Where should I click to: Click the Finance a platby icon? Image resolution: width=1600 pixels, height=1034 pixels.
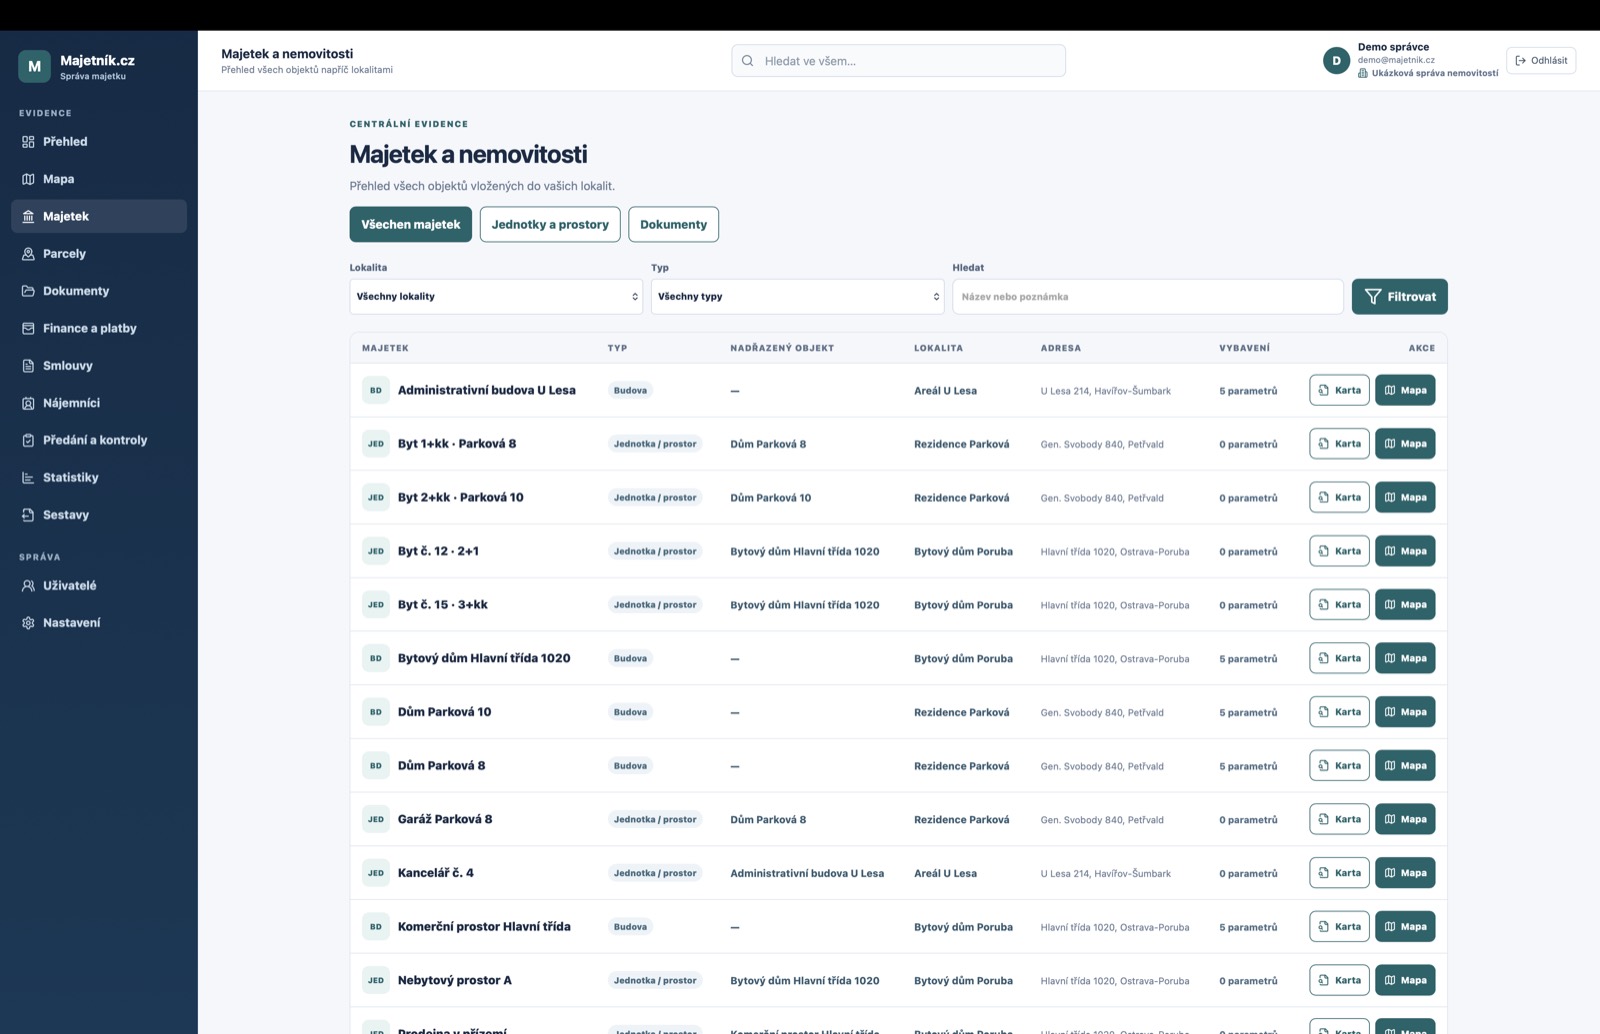pyautogui.click(x=28, y=328)
